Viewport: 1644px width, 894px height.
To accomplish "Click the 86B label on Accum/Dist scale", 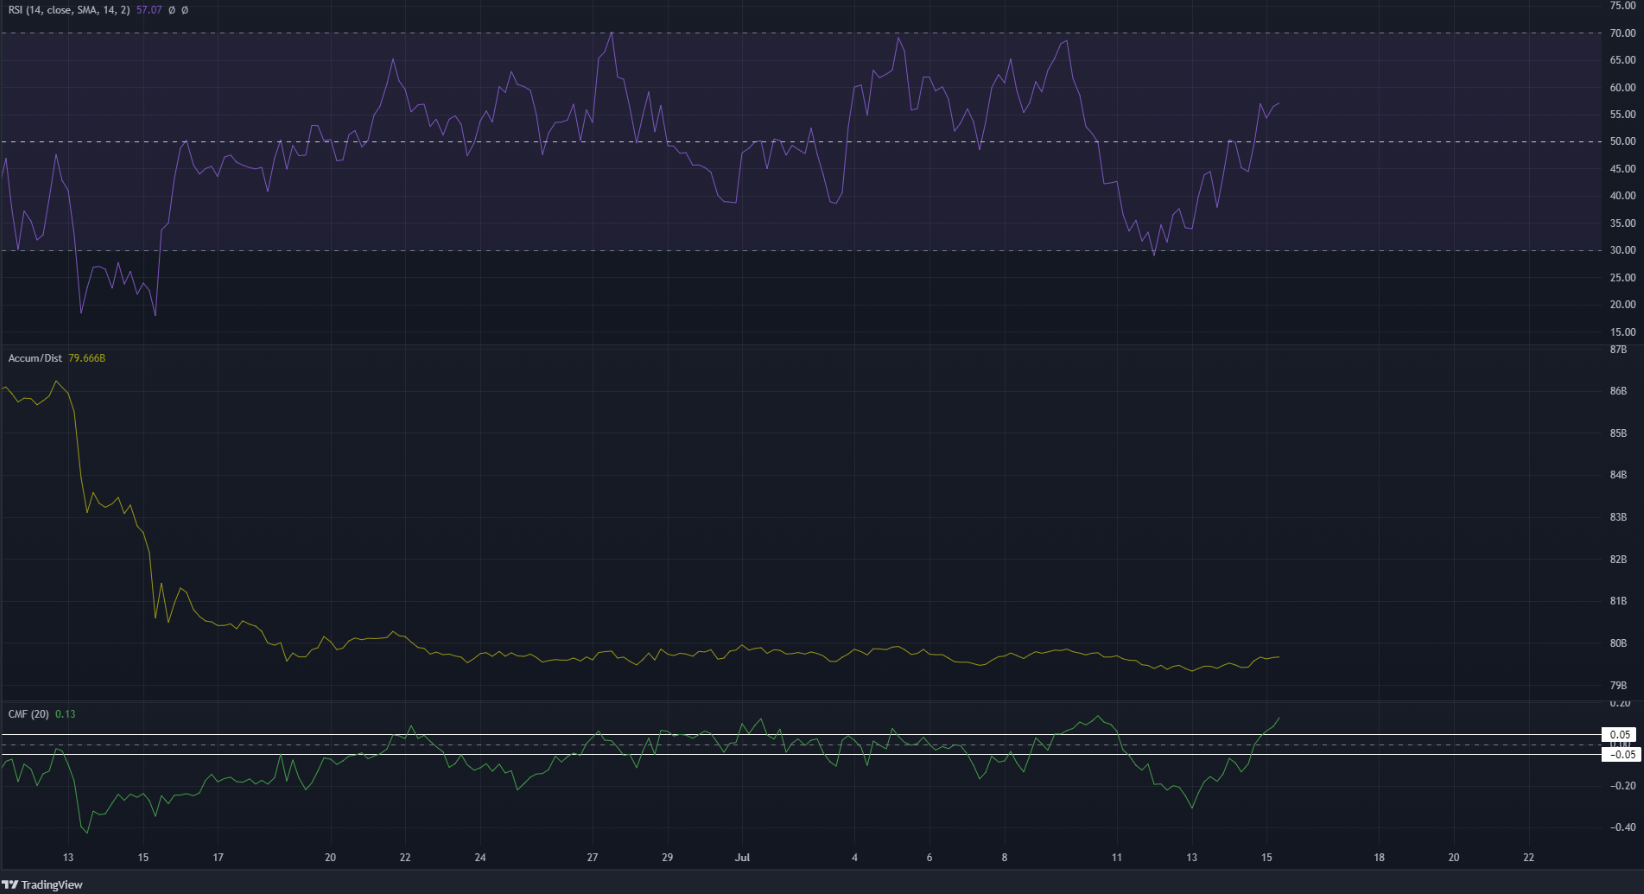I will point(1618,391).
